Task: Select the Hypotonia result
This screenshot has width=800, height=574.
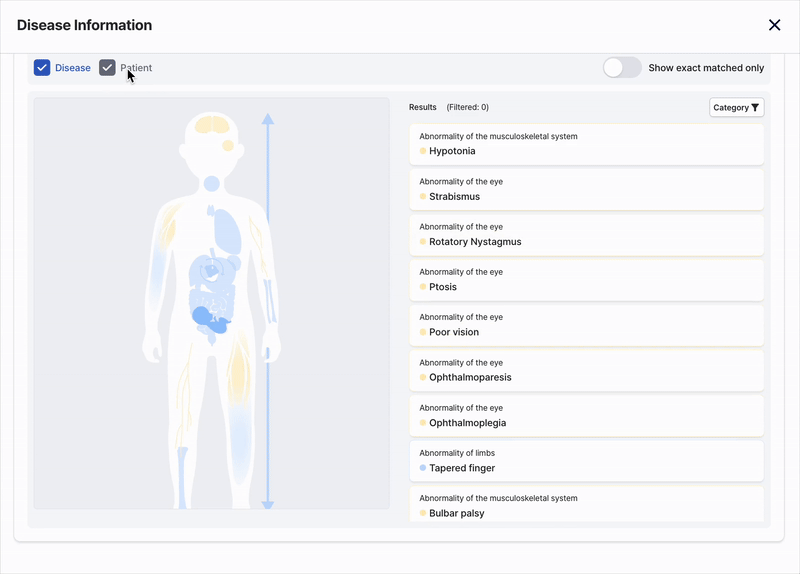Action: 586,144
